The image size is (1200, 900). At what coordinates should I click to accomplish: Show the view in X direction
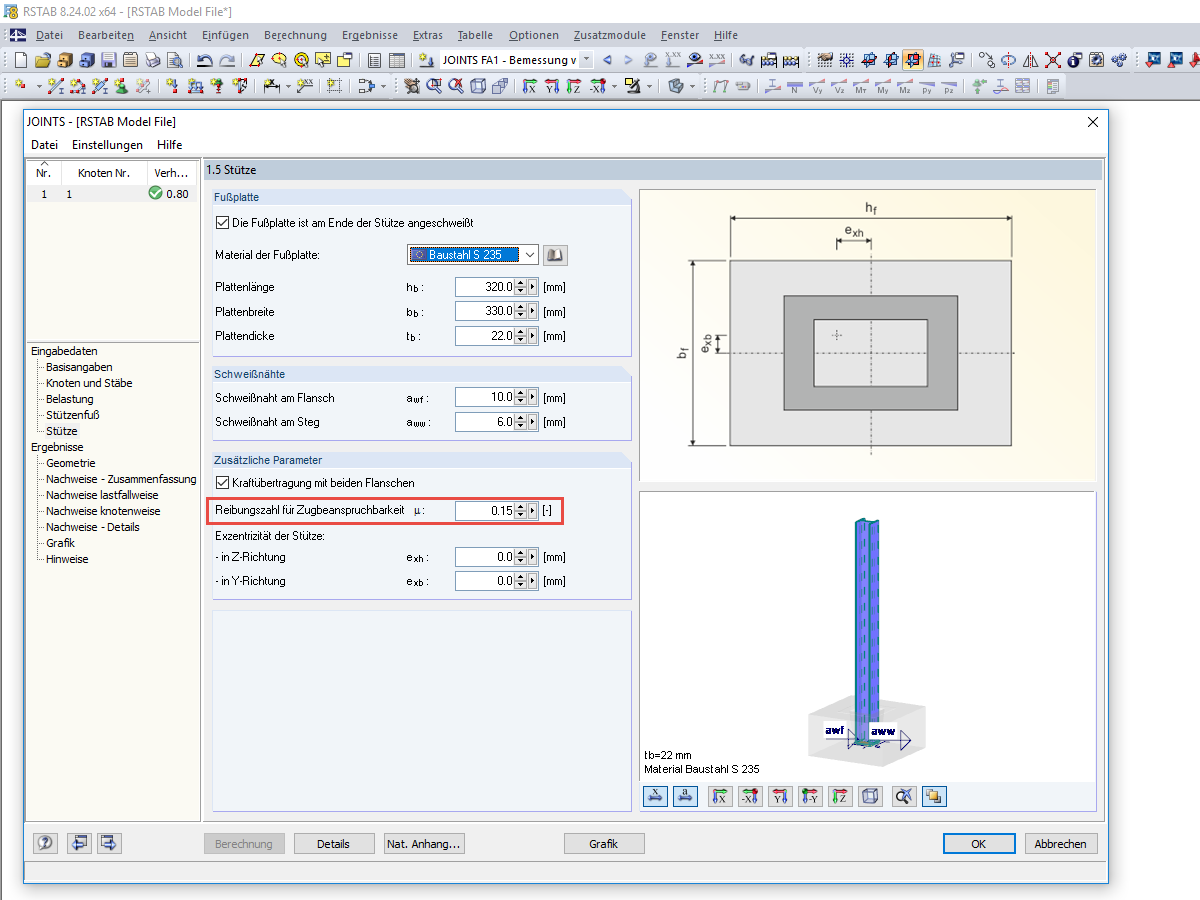[719, 797]
